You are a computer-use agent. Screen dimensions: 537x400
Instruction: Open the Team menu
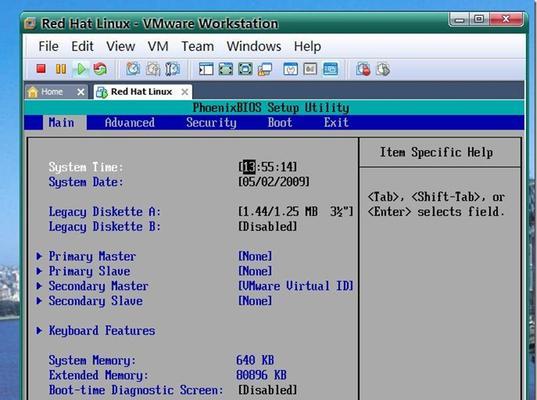point(198,46)
